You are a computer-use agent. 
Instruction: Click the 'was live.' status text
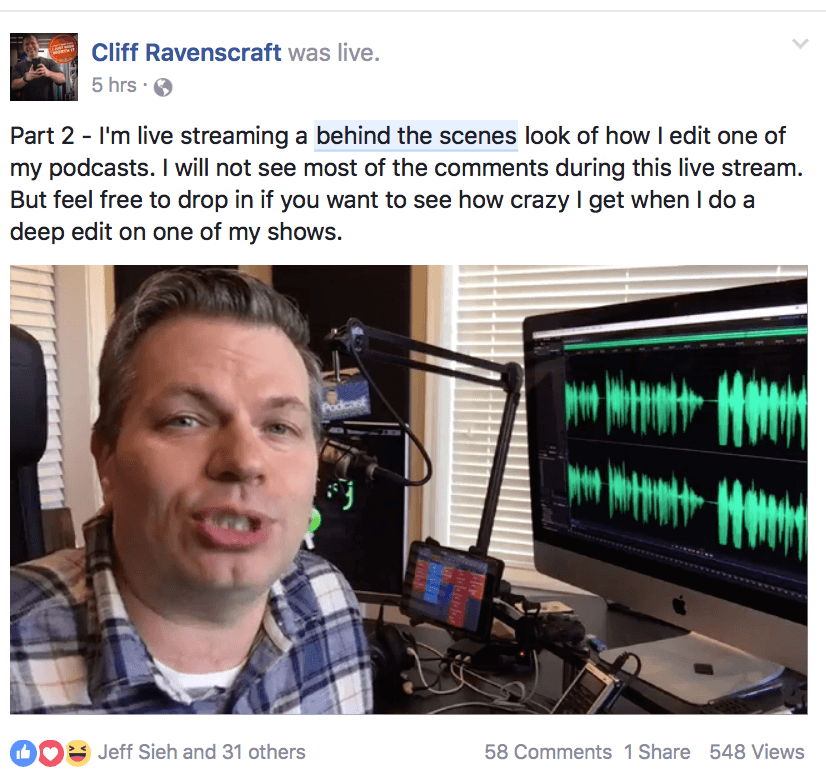click(x=334, y=53)
